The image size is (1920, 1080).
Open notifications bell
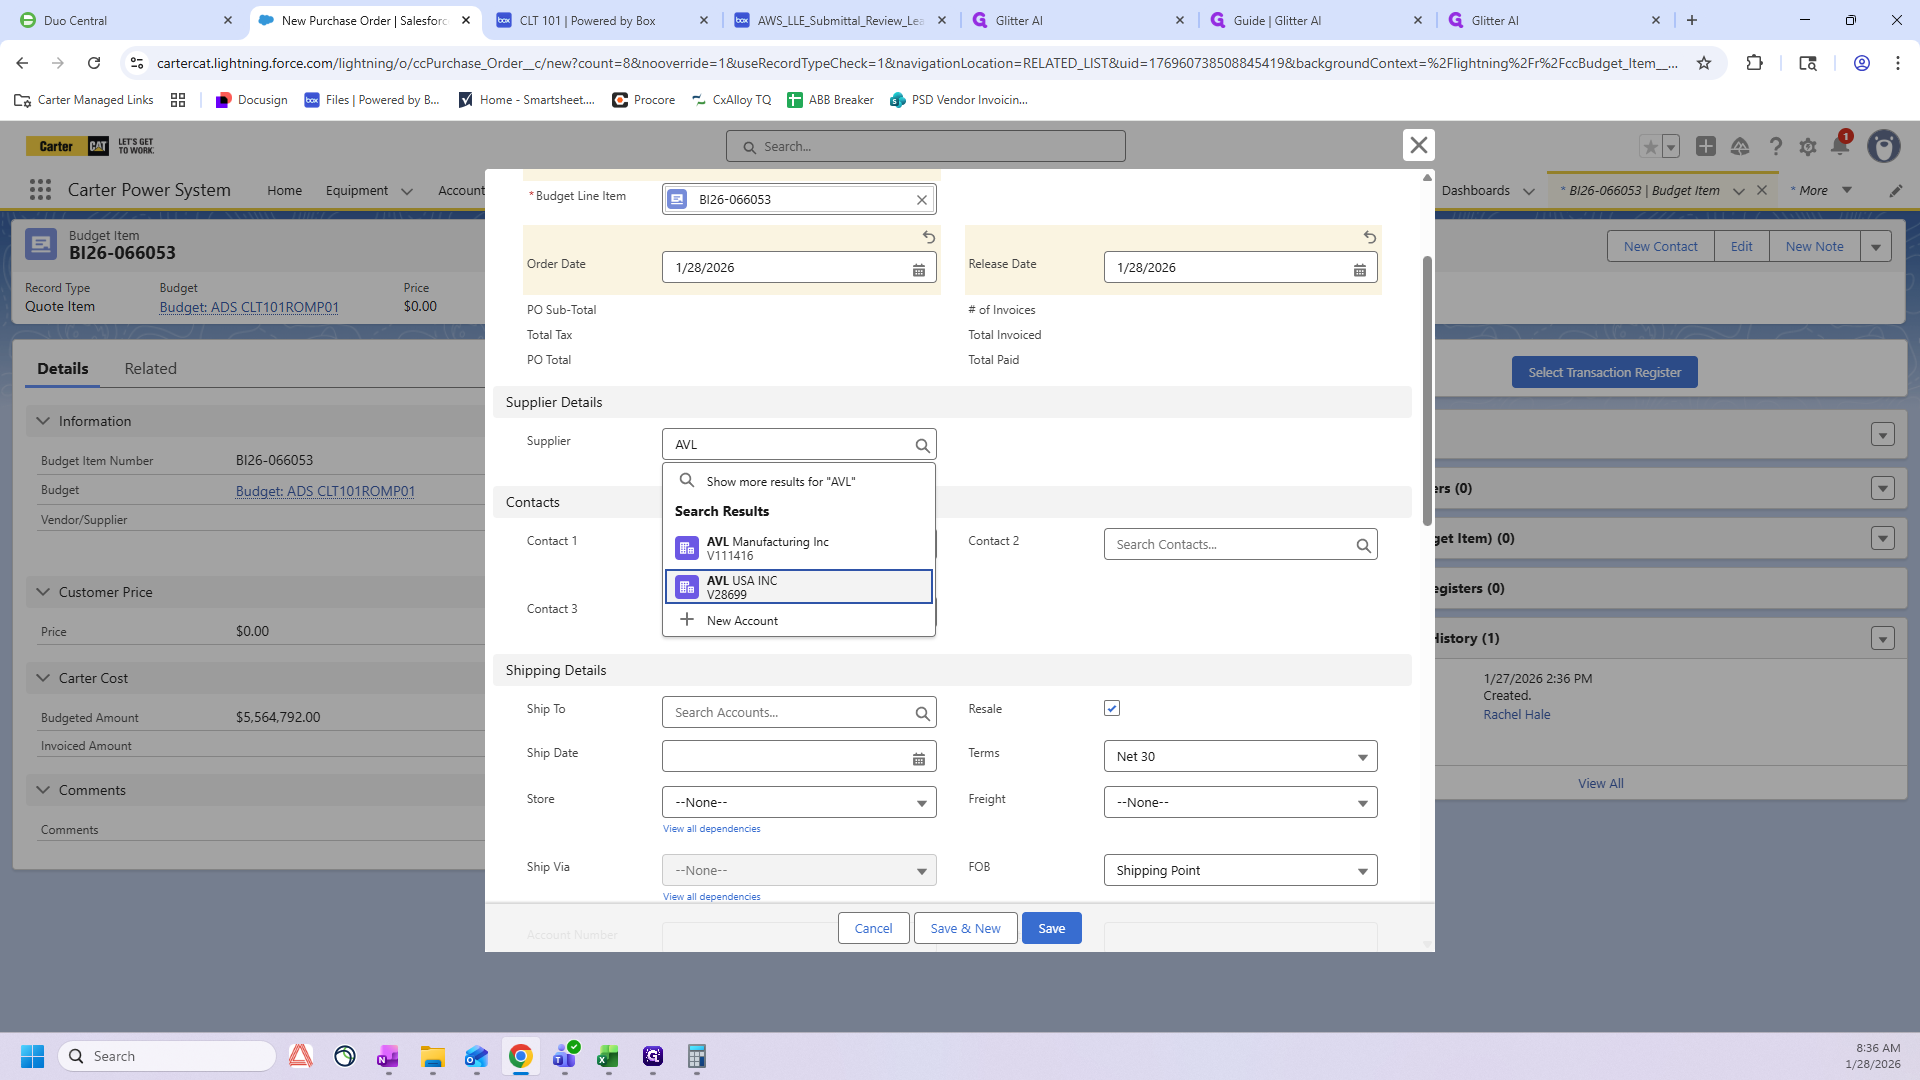[x=1840, y=147]
